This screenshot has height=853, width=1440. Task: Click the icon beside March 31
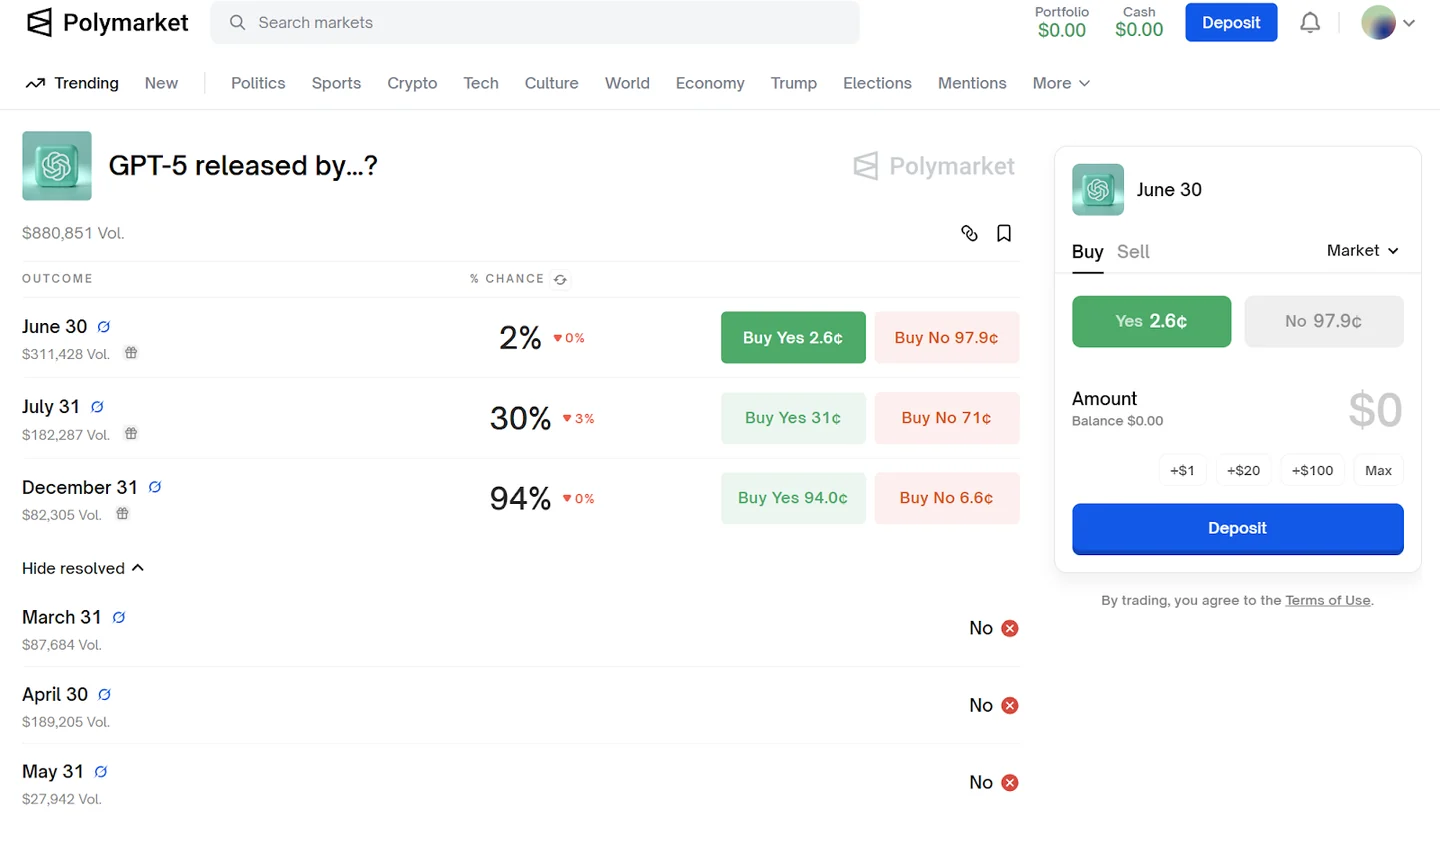119,618
